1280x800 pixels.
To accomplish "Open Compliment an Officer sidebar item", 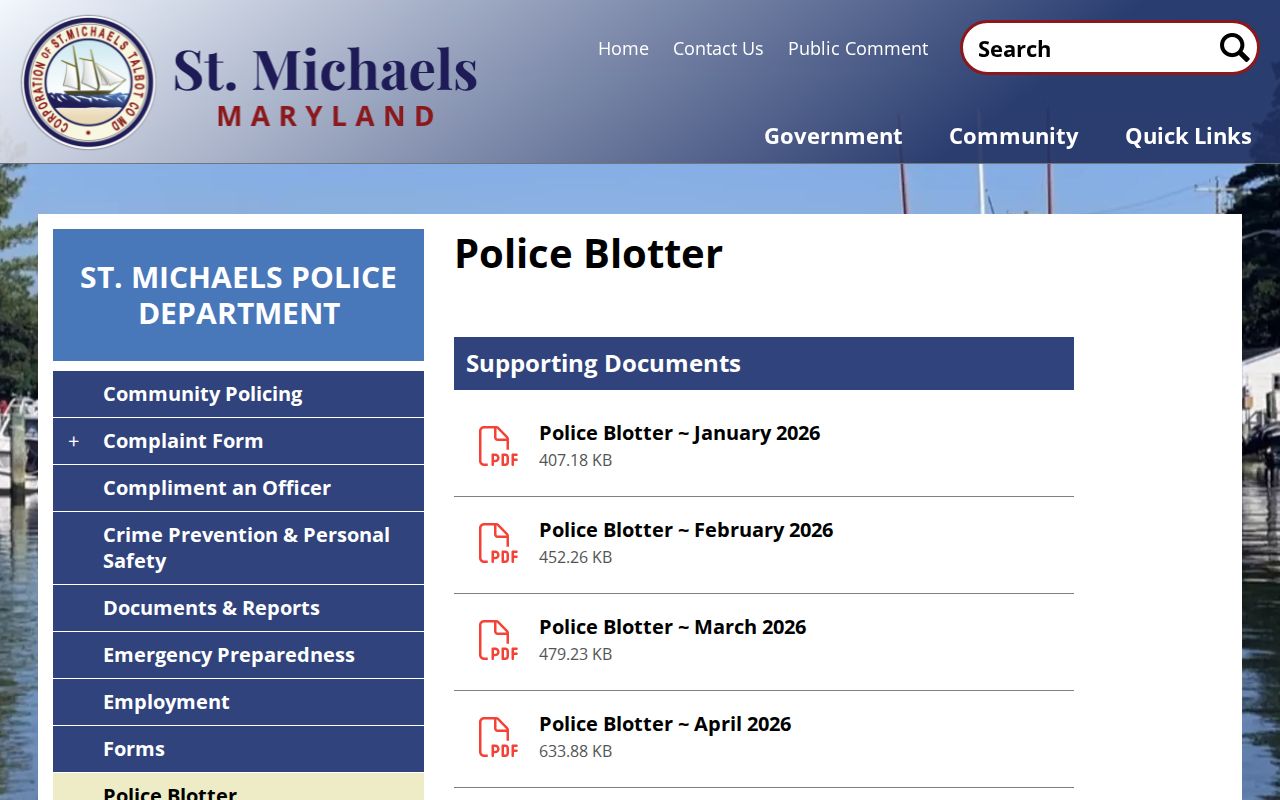I will coord(238,488).
